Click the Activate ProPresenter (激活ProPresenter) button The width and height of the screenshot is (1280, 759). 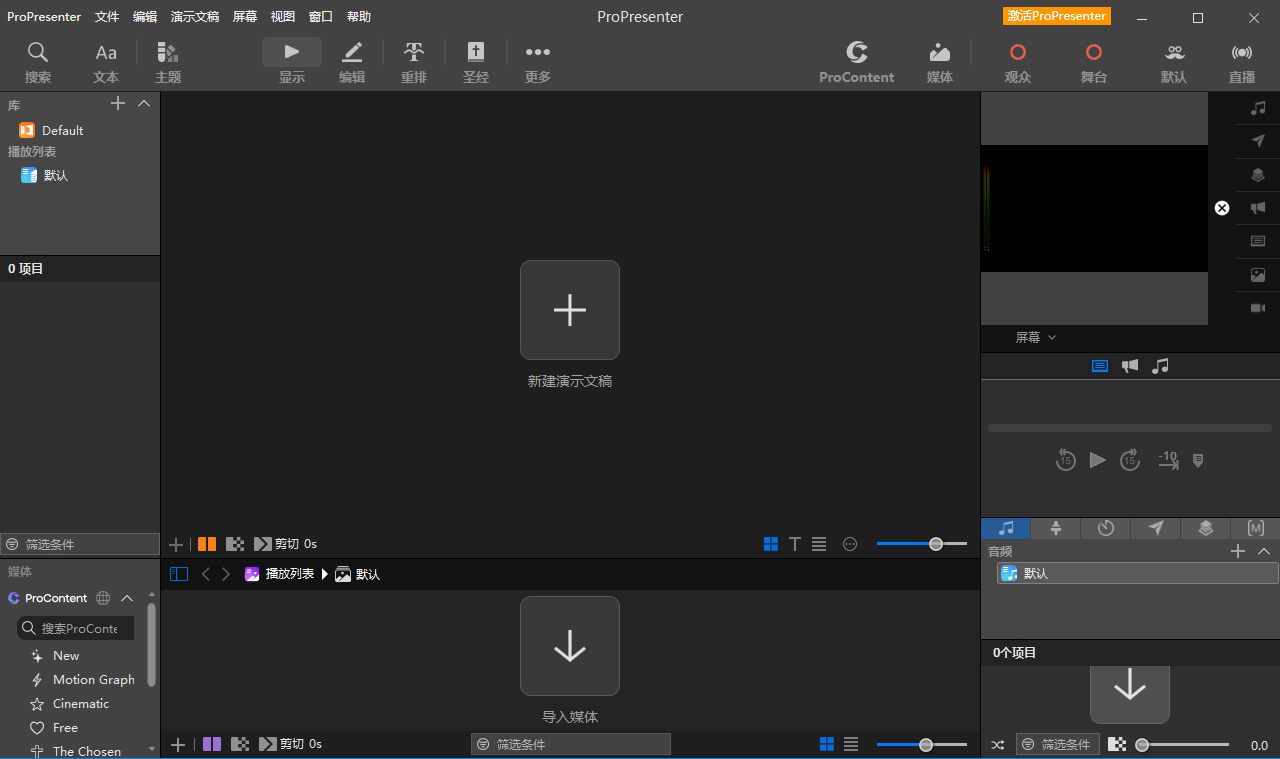coord(1056,16)
